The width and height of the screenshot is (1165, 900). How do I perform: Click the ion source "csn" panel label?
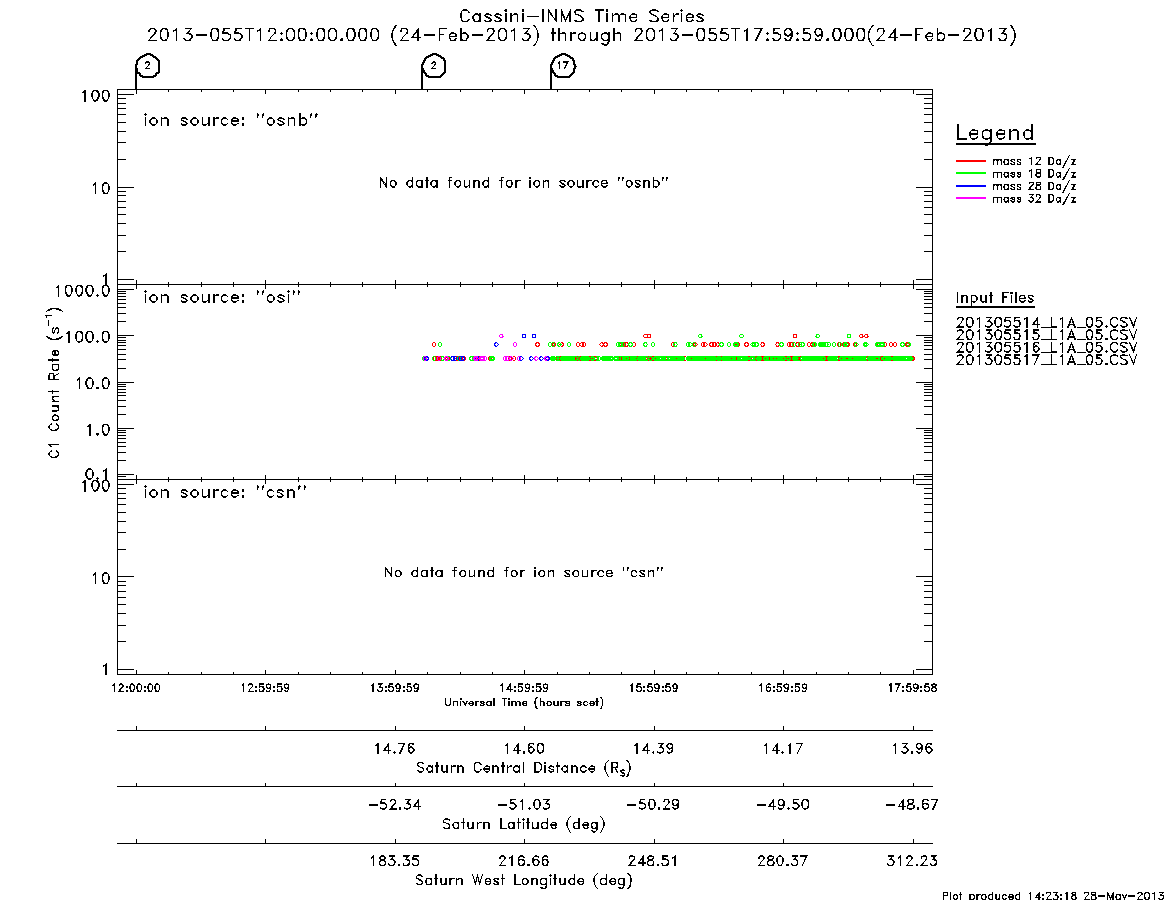pyautogui.click(x=225, y=492)
